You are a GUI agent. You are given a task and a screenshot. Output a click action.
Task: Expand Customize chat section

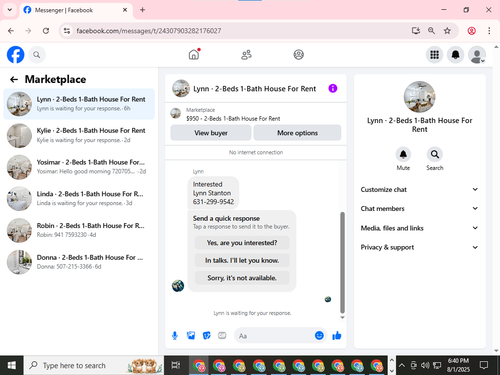click(419, 189)
